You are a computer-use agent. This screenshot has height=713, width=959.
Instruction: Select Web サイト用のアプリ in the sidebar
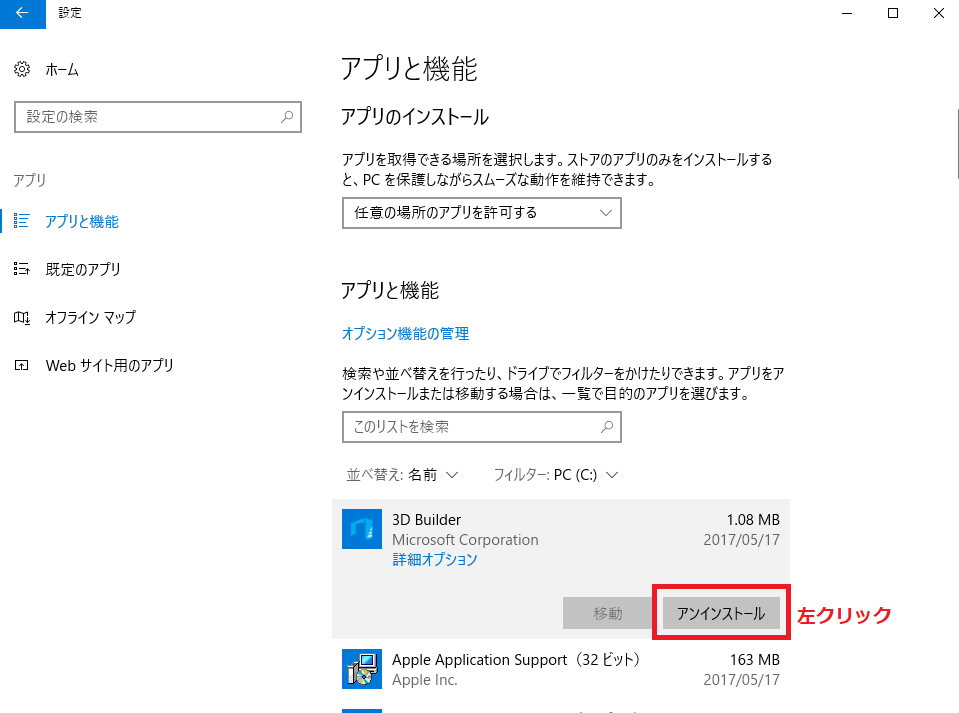pos(109,366)
